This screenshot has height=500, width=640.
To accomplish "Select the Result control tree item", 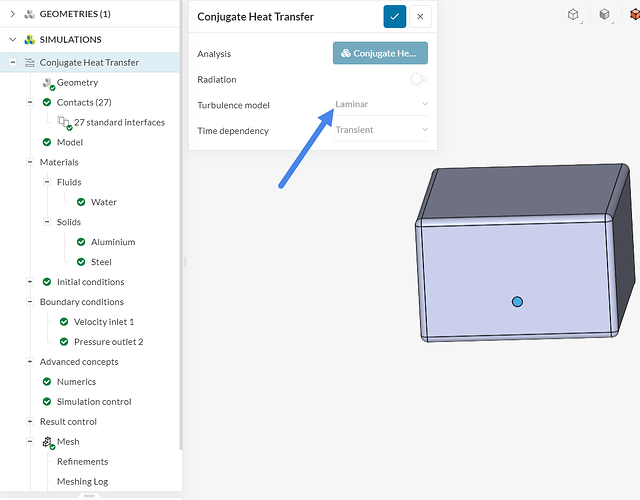I will coord(68,422).
